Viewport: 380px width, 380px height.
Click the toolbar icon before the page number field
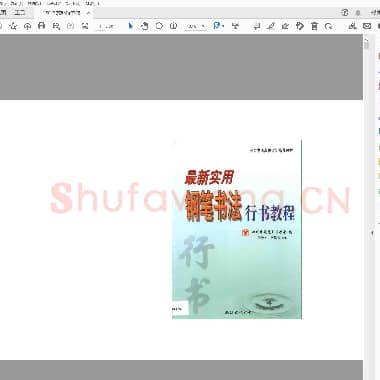pyautogui.click(x=85, y=26)
